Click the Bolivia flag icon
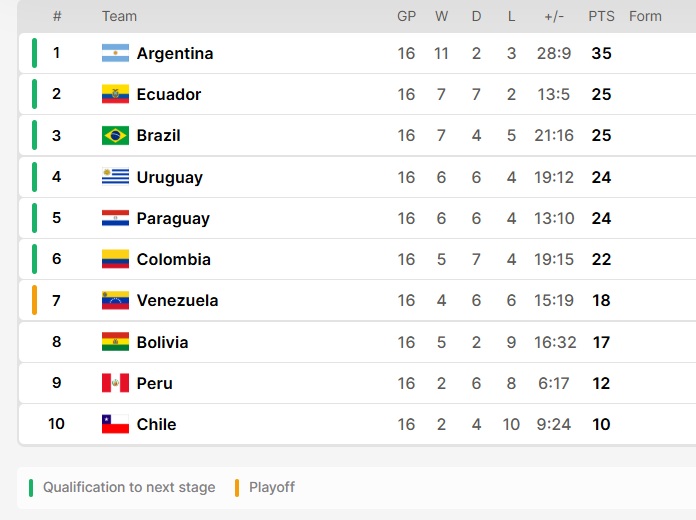696x520 pixels. click(115, 342)
